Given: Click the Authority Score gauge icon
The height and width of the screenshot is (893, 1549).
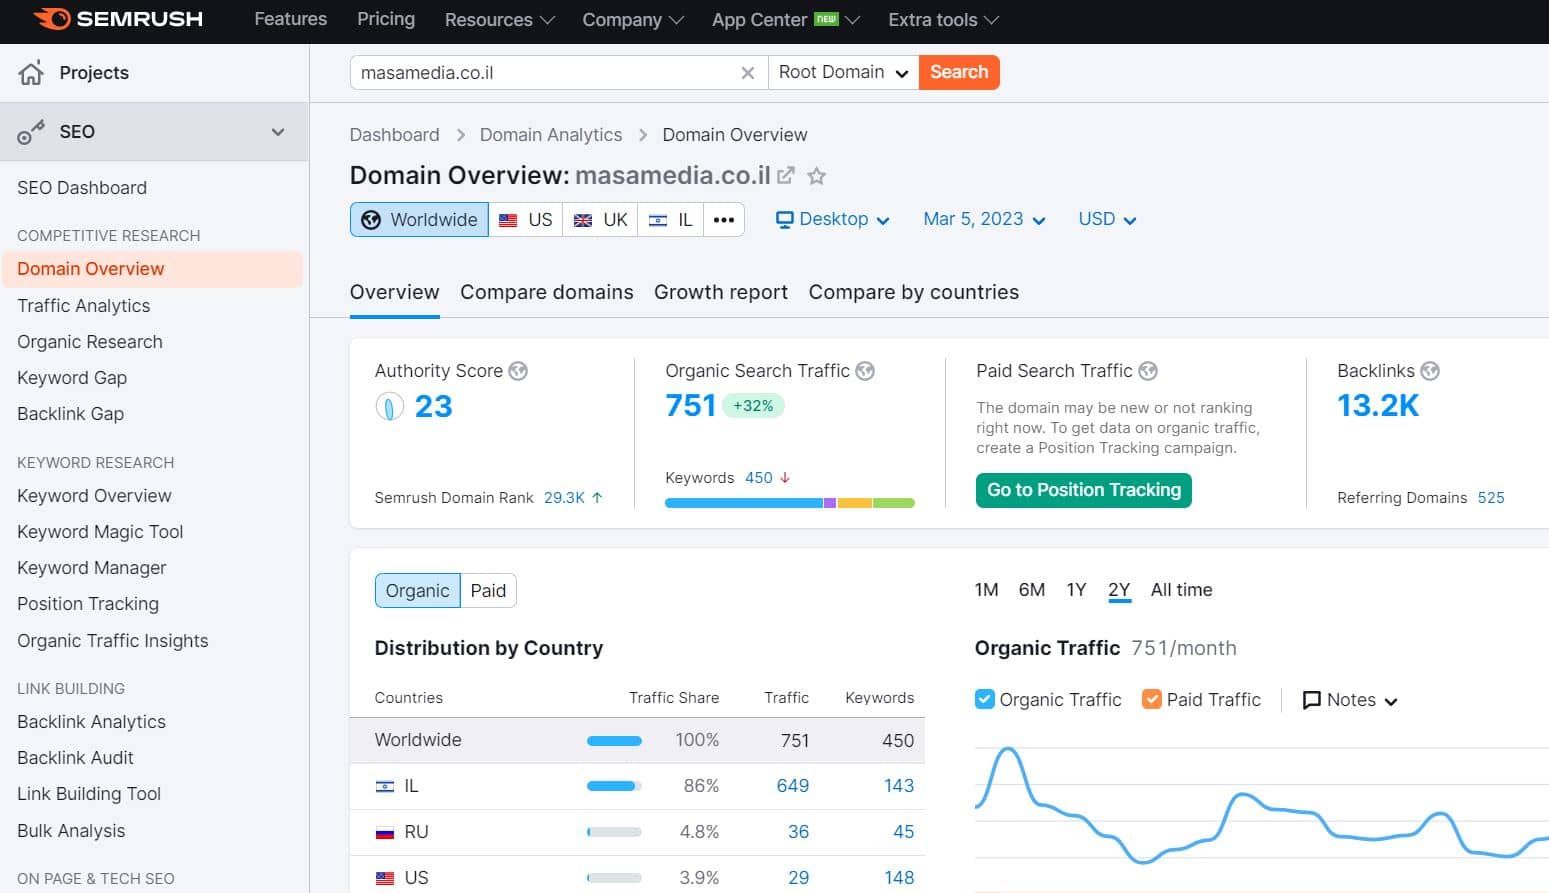Looking at the screenshot, I should 389,406.
